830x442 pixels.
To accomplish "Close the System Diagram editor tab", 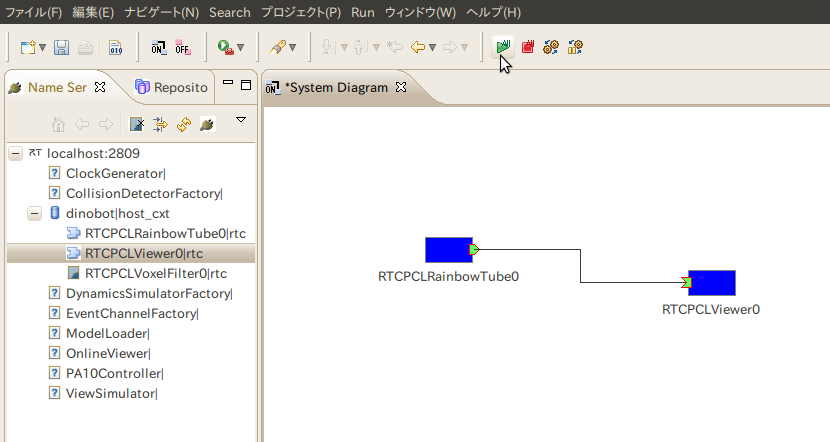I will pyautogui.click(x=401, y=87).
